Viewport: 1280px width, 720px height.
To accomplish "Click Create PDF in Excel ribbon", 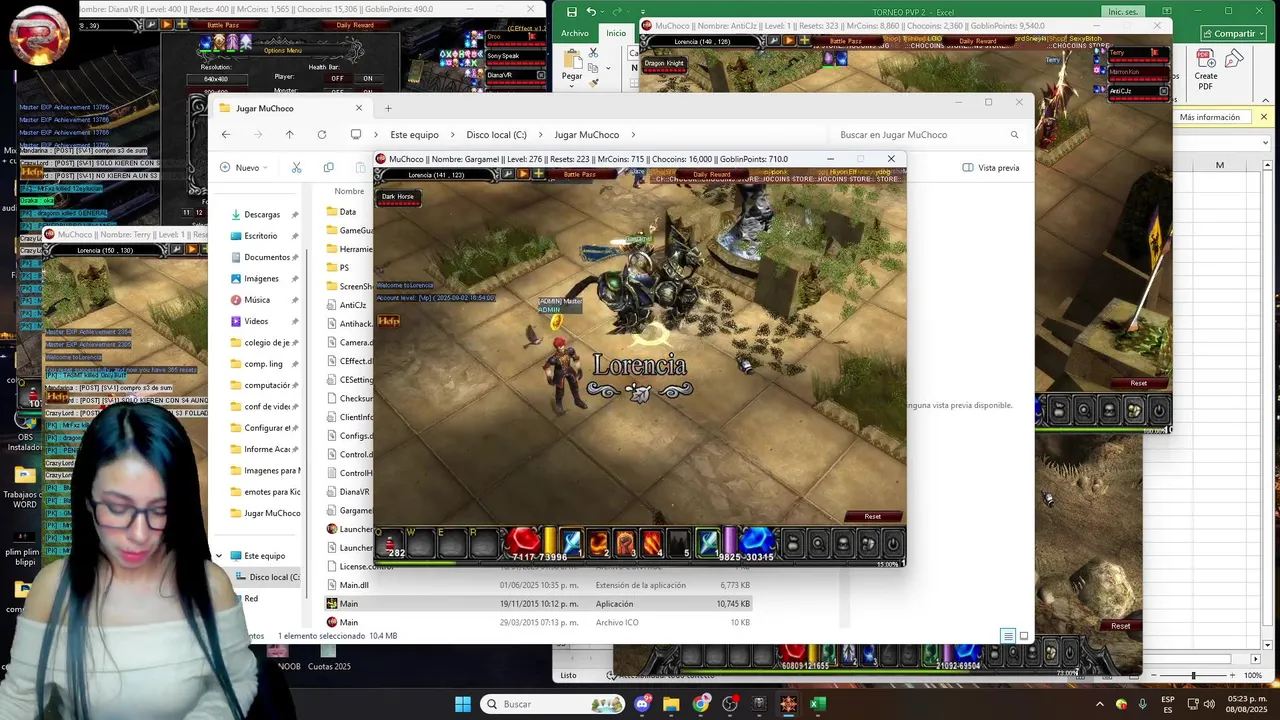I will (x=1206, y=70).
